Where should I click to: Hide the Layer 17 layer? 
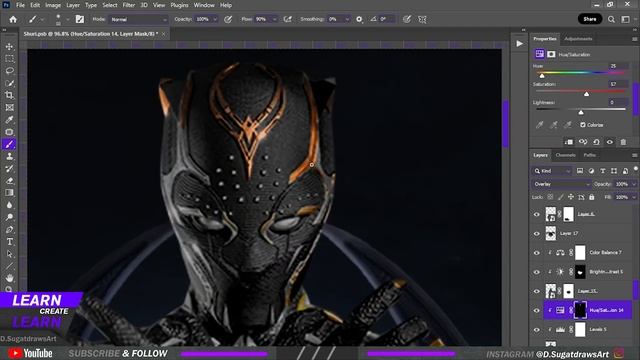537,234
